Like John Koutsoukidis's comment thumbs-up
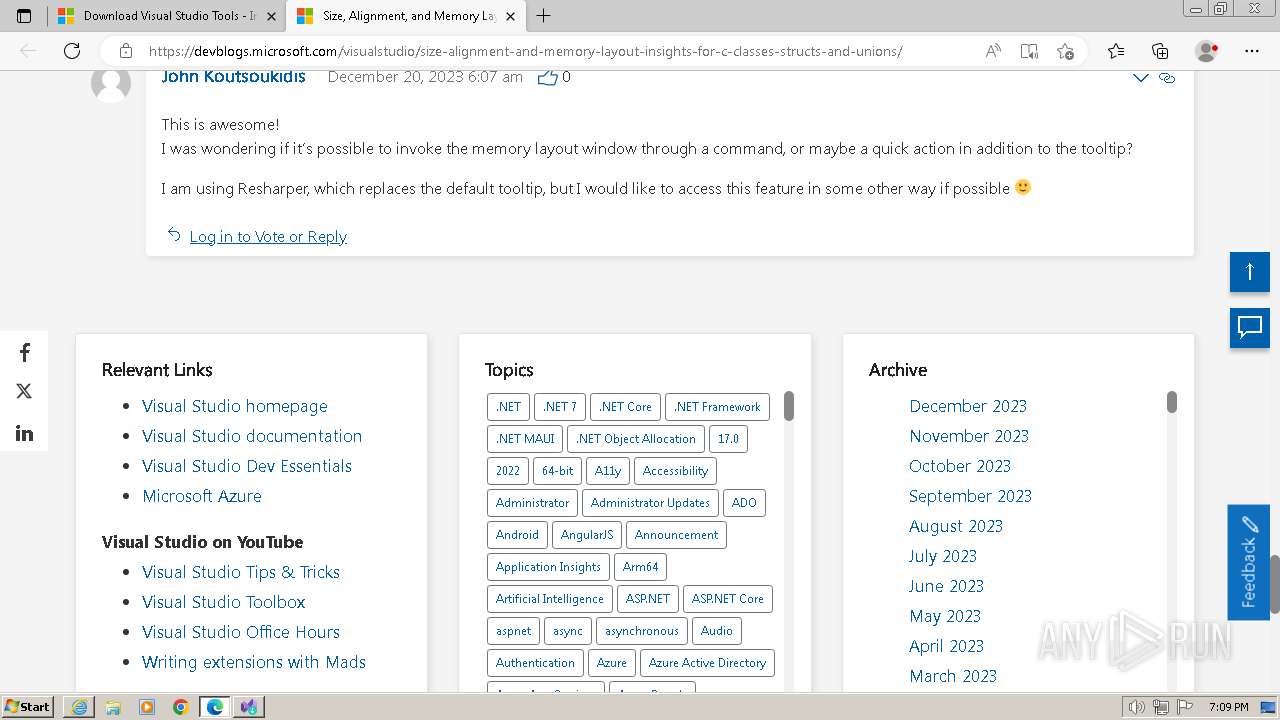The height and width of the screenshot is (720, 1280). 547,77
